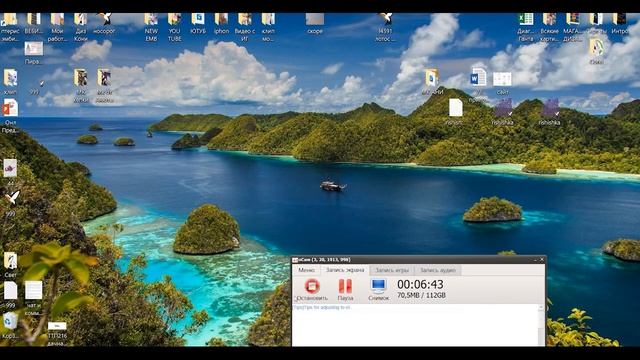Switch to the Запись аудио tab
640x360 pixels.
[x=438, y=270]
